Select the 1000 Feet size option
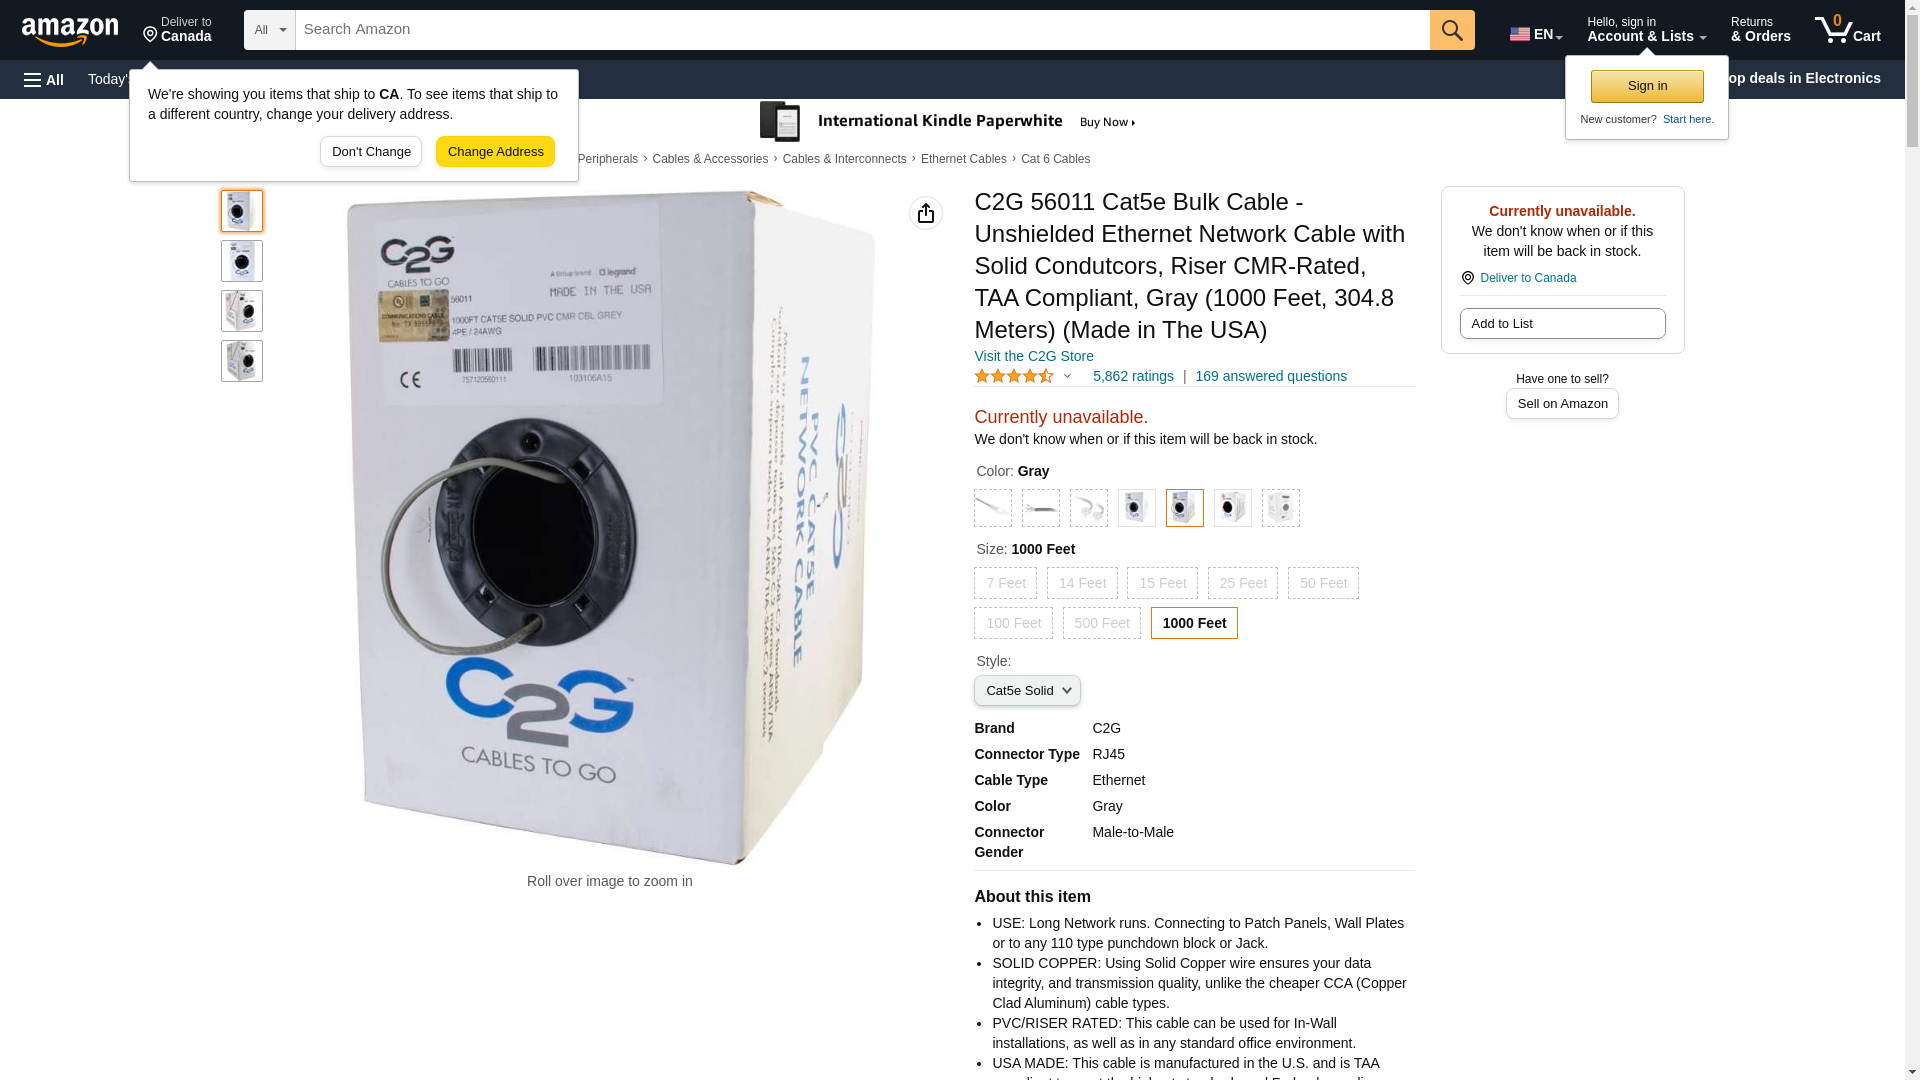Viewport: 1920px width, 1080px height. [1194, 623]
